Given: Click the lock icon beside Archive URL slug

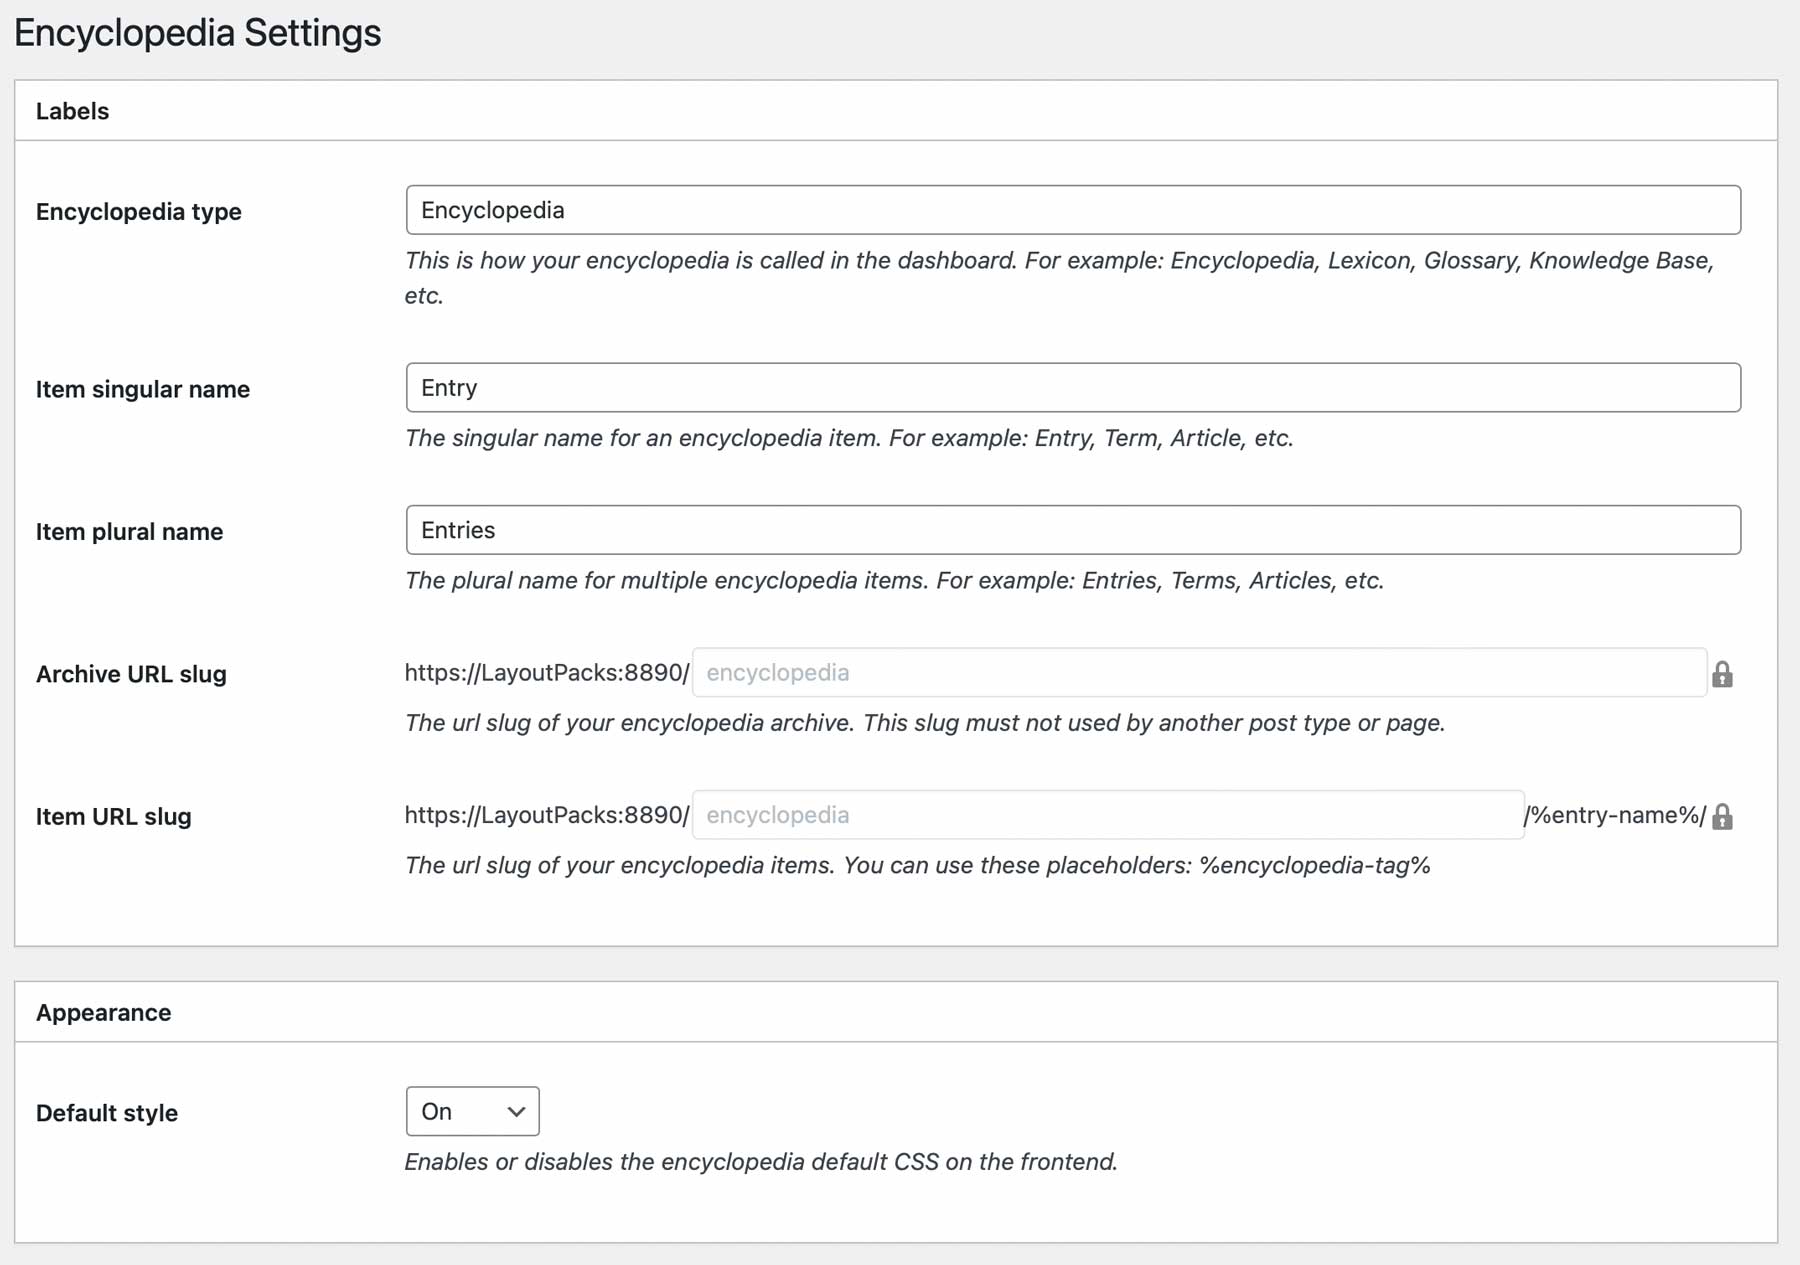Looking at the screenshot, I should click(x=1725, y=674).
